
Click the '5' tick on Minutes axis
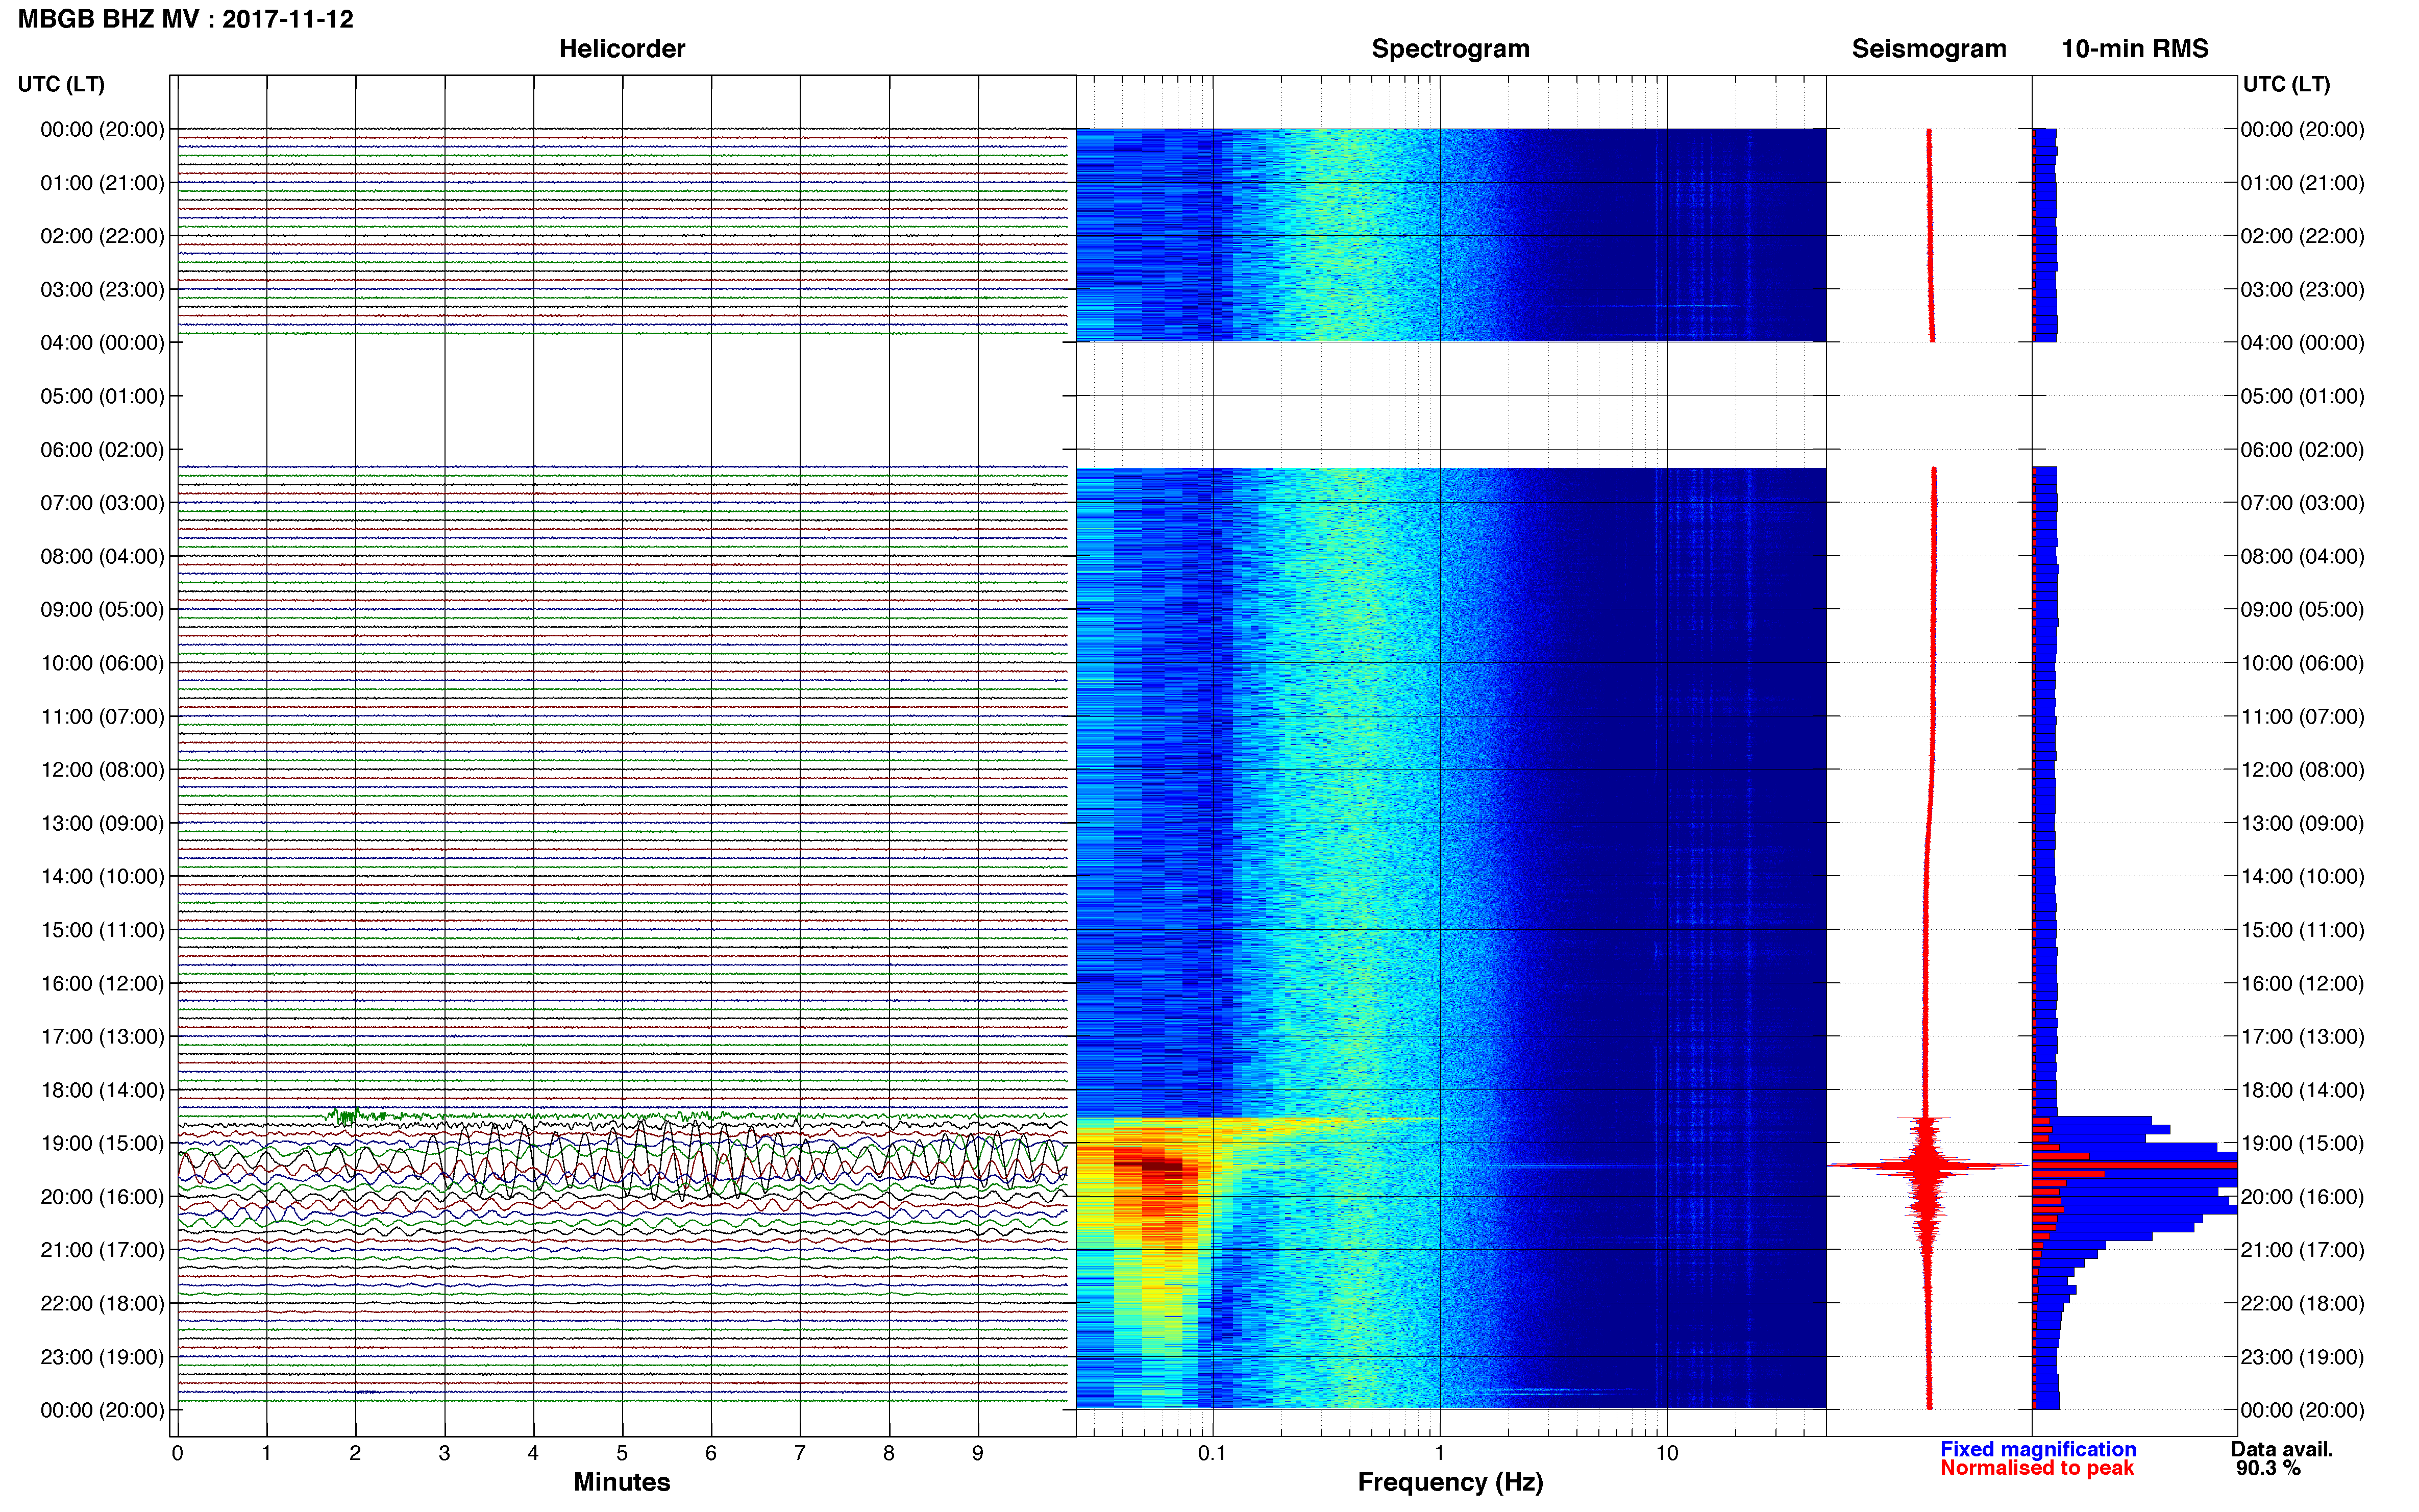(622, 1453)
